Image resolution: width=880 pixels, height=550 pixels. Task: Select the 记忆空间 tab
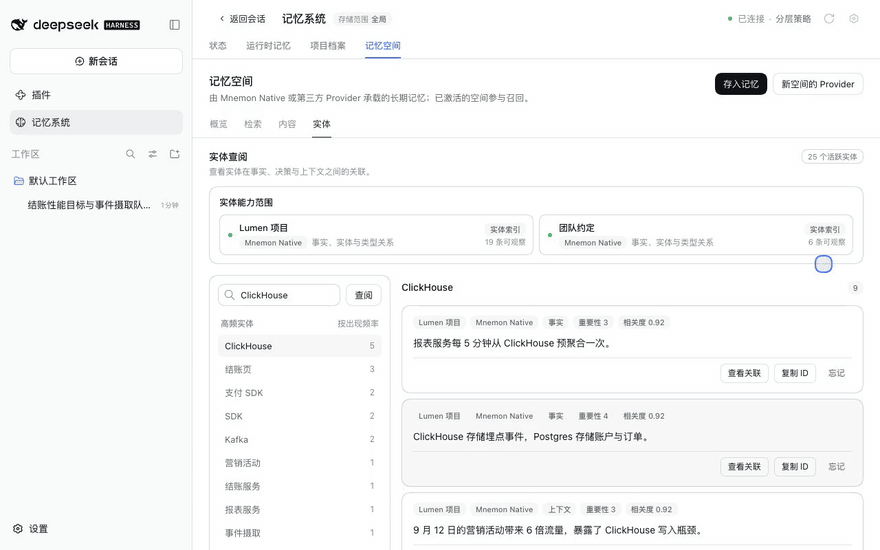click(x=383, y=46)
